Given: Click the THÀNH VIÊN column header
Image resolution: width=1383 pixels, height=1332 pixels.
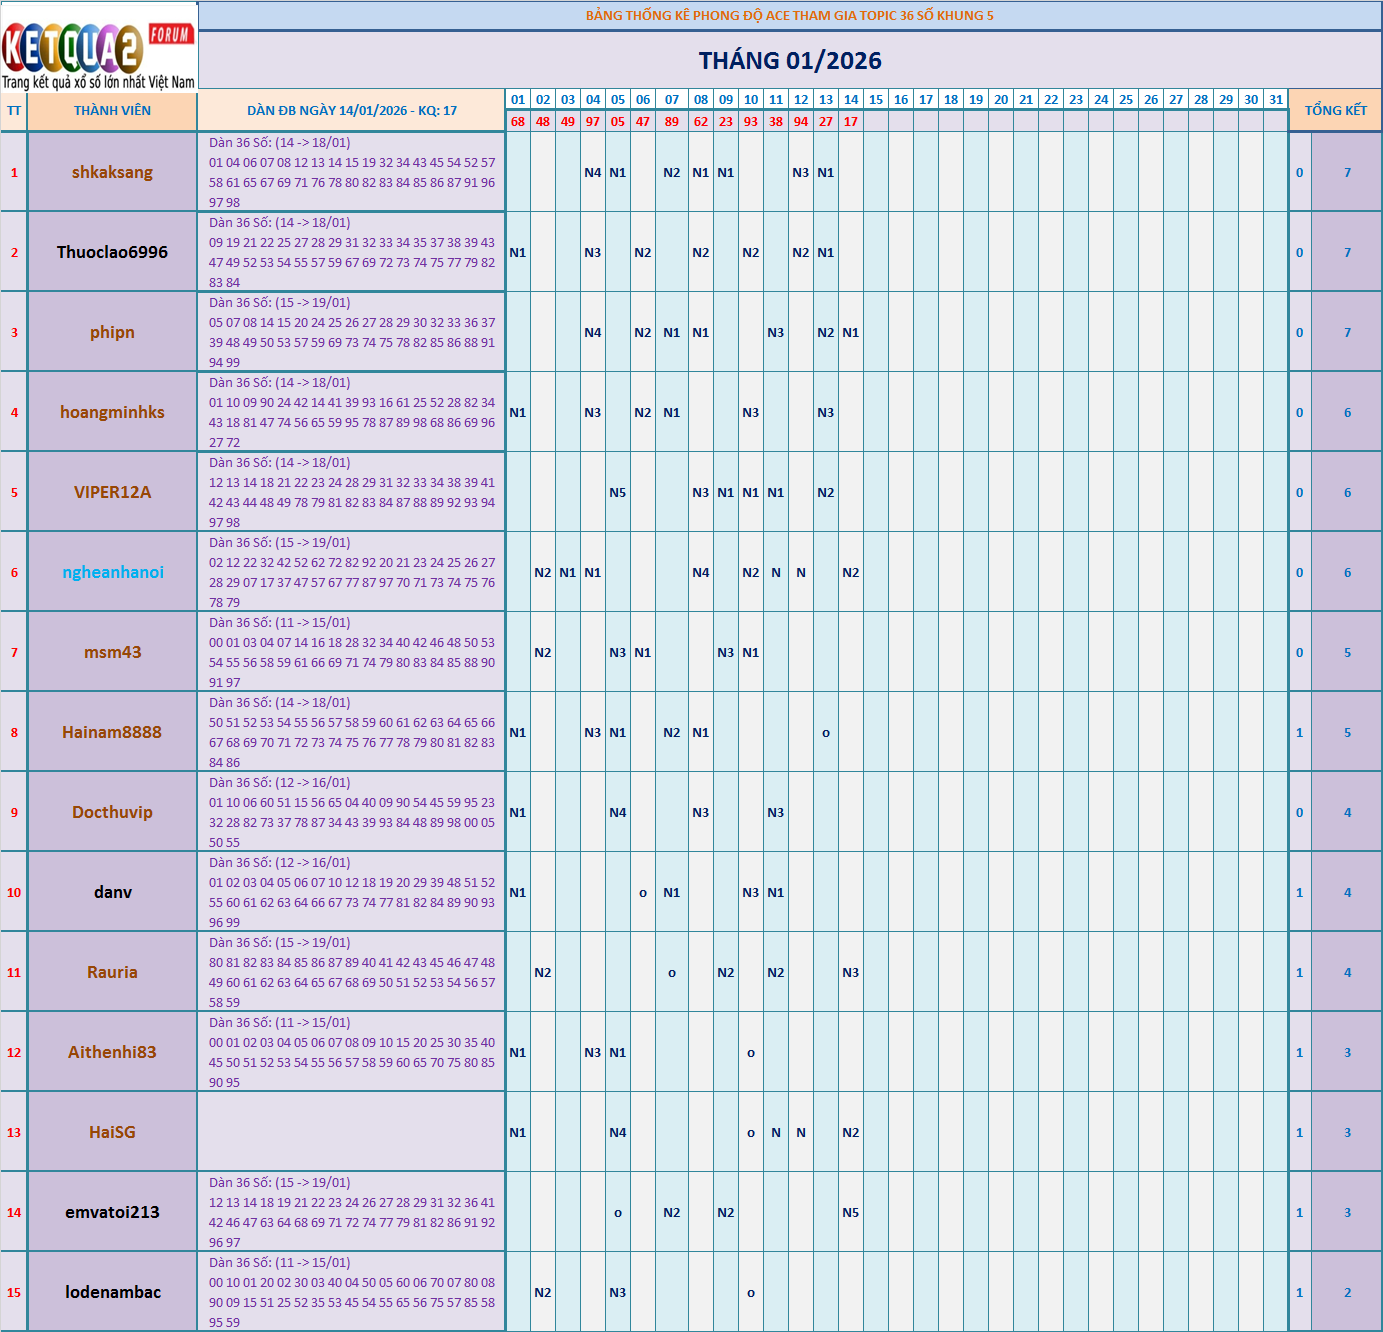Looking at the screenshot, I should point(112,110).
